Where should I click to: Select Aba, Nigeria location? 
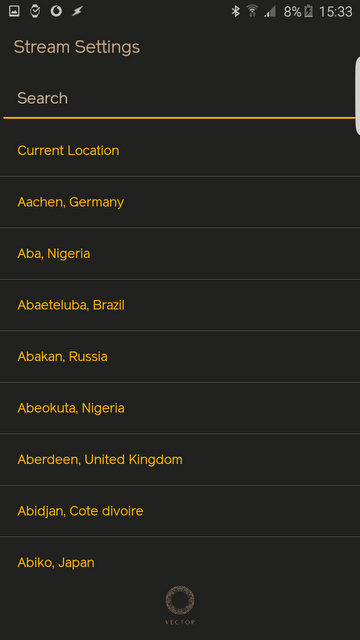(180, 253)
